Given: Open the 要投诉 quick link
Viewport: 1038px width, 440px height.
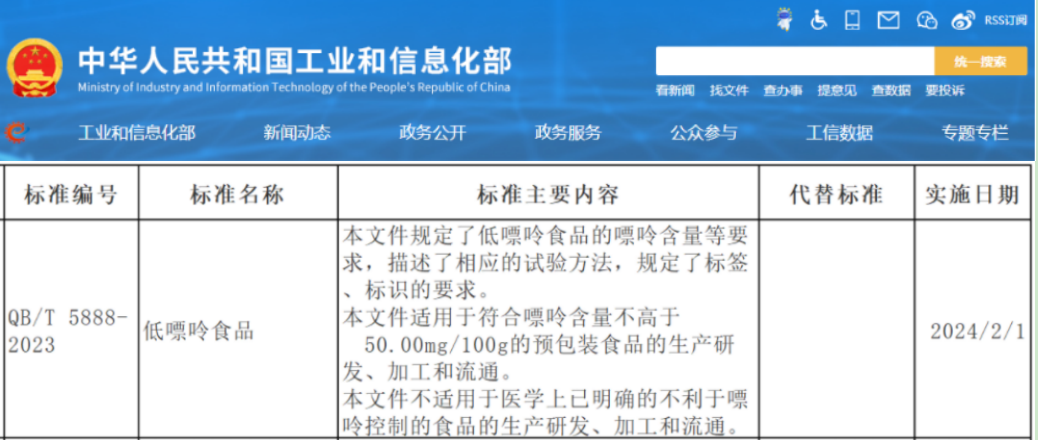Looking at the screenshot, I should [944, 90].
